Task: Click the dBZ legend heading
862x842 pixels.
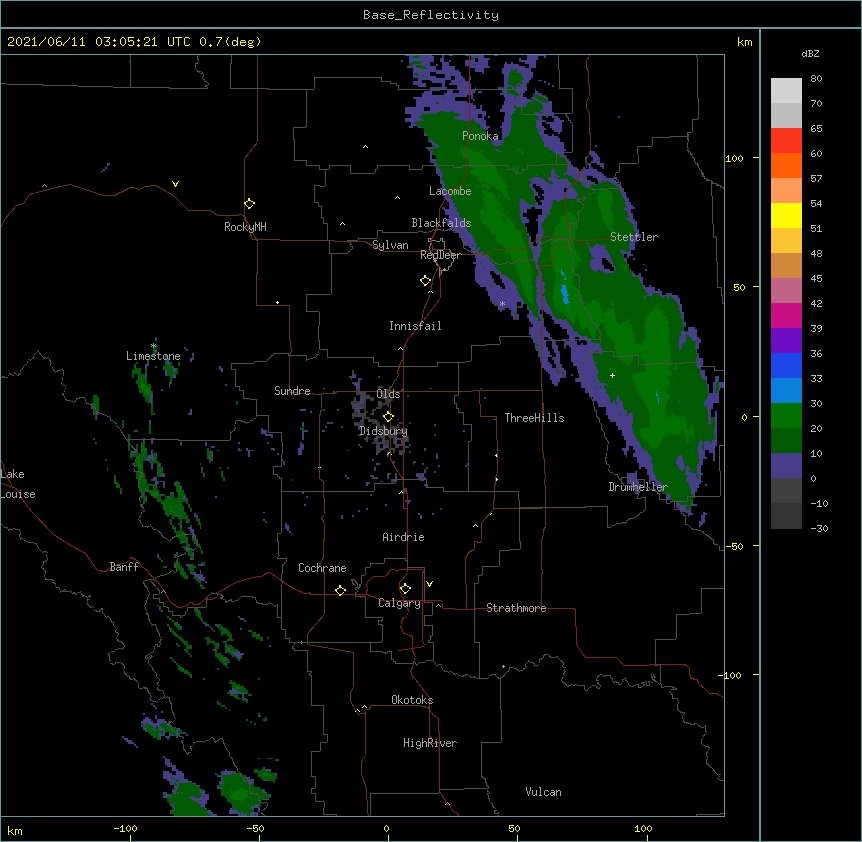Action: [810, 54]
